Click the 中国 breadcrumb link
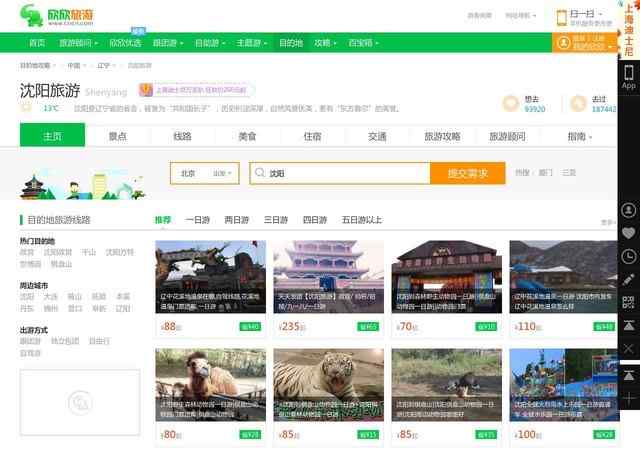The height and width of the screenshot is (450, 640). tap(73, 65)
